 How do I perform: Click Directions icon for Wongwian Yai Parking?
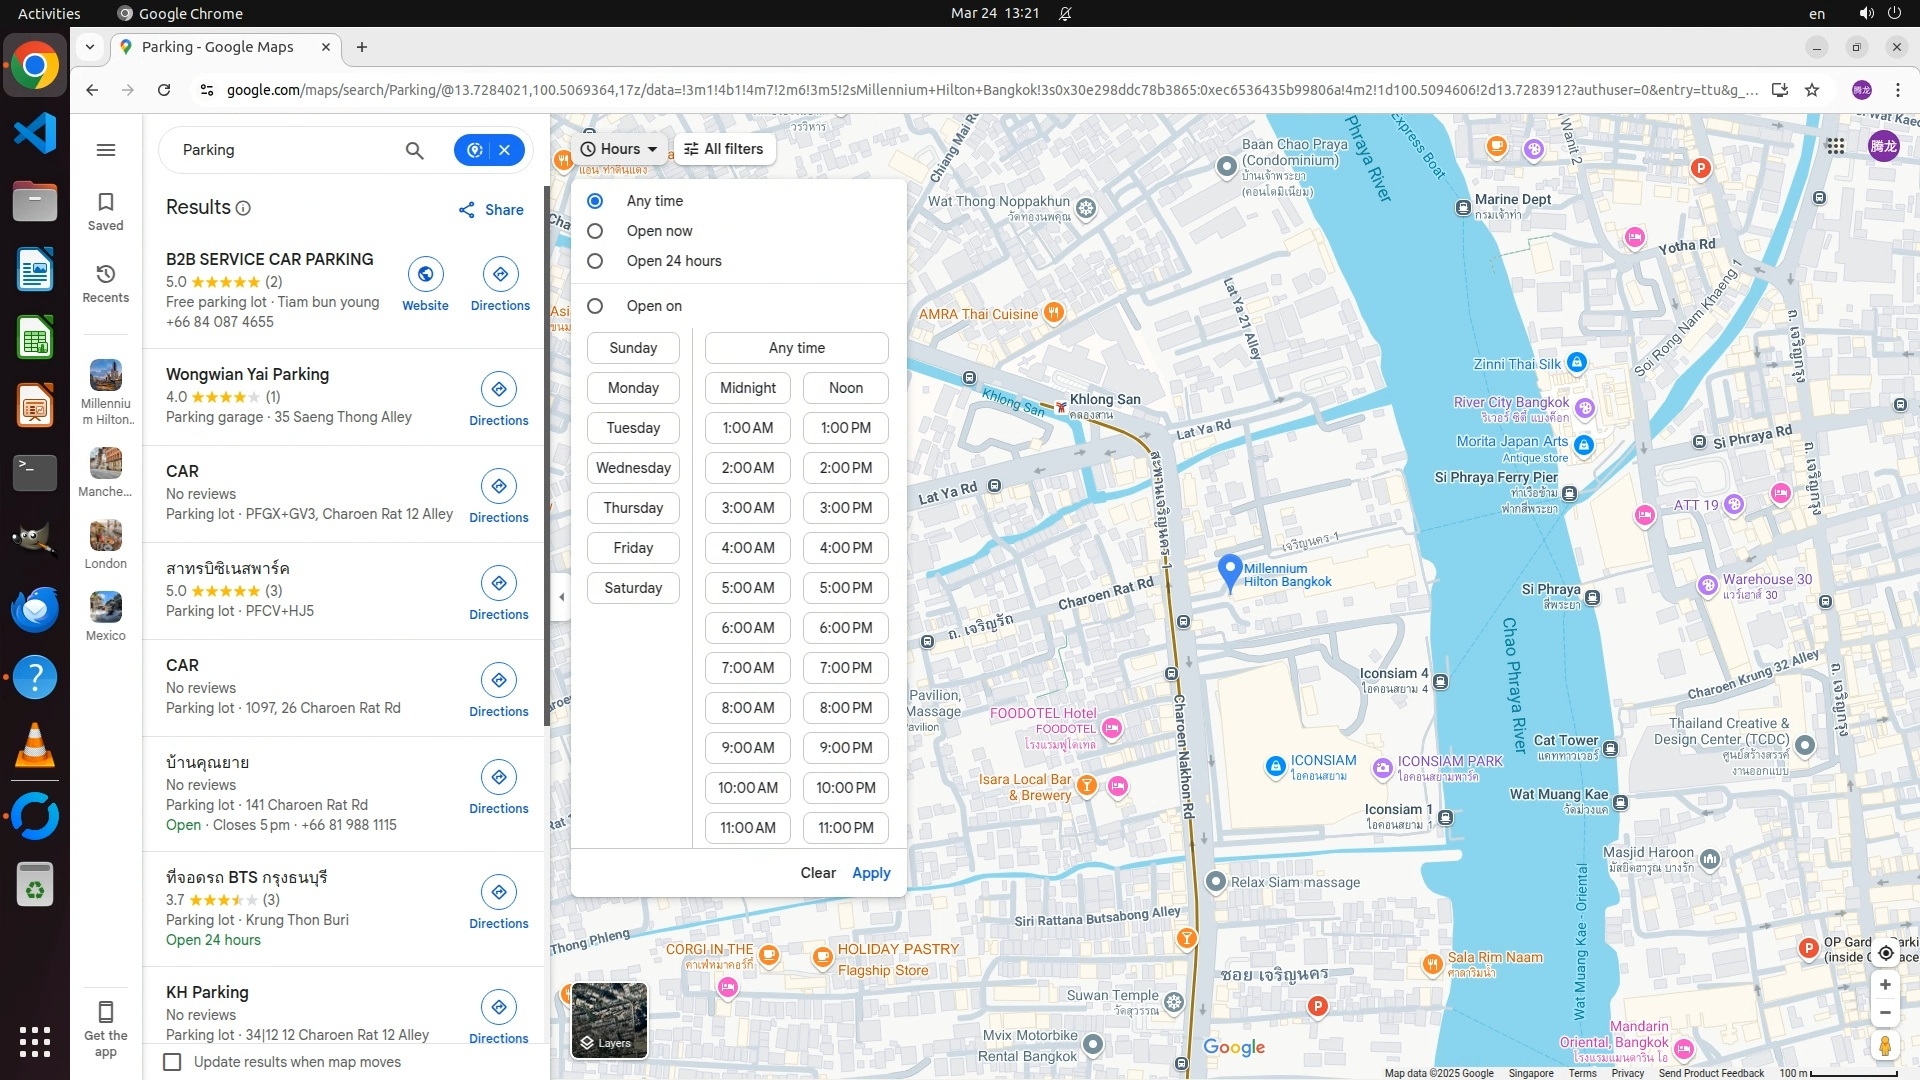click(x=498, y=390)
